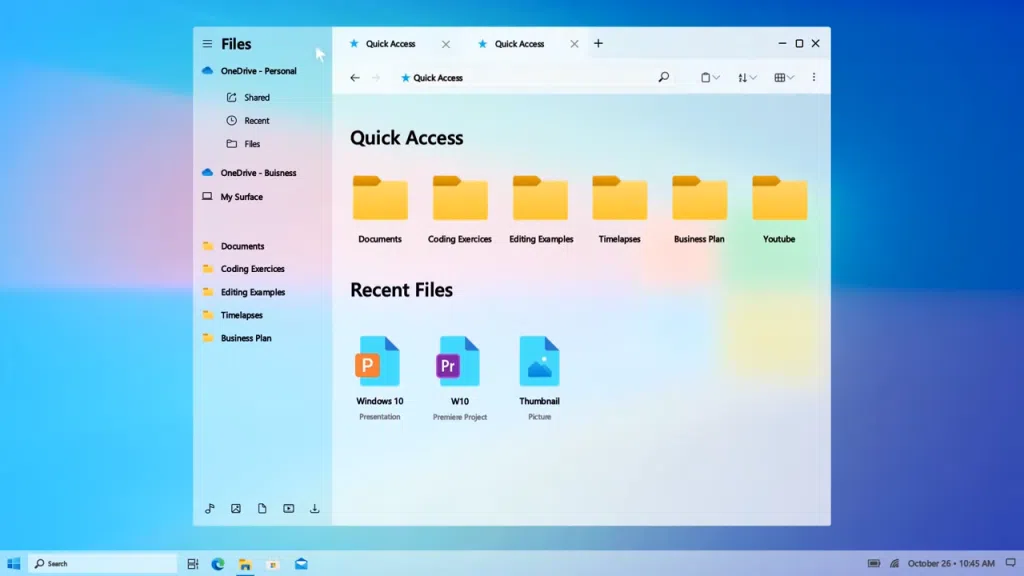Open the Music section from bottom sidebar

210,508
